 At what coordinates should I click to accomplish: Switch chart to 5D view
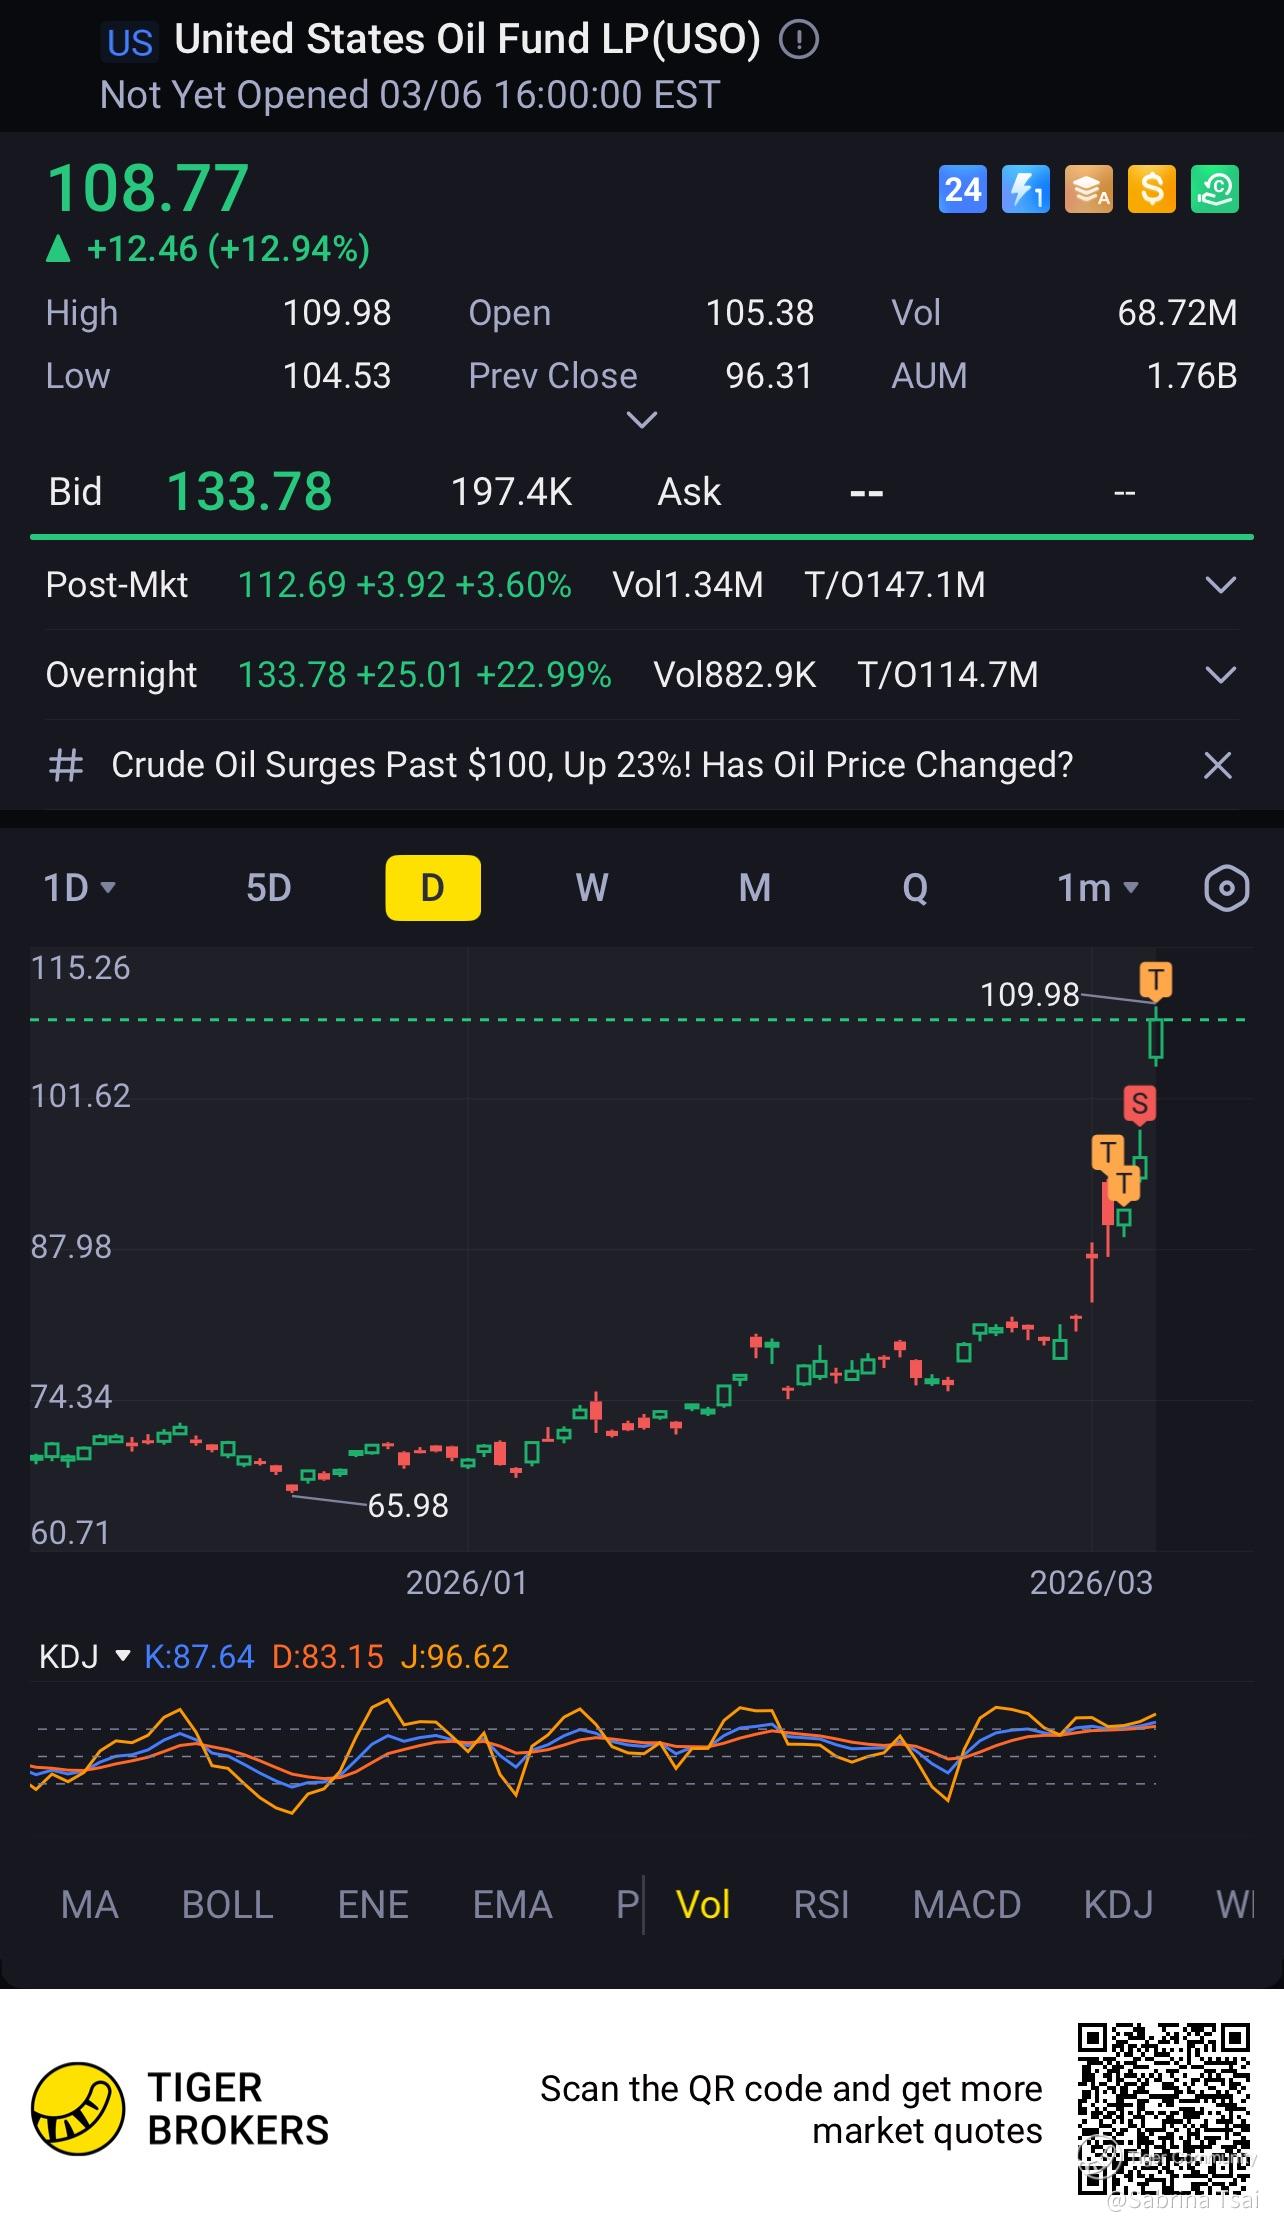268,888
